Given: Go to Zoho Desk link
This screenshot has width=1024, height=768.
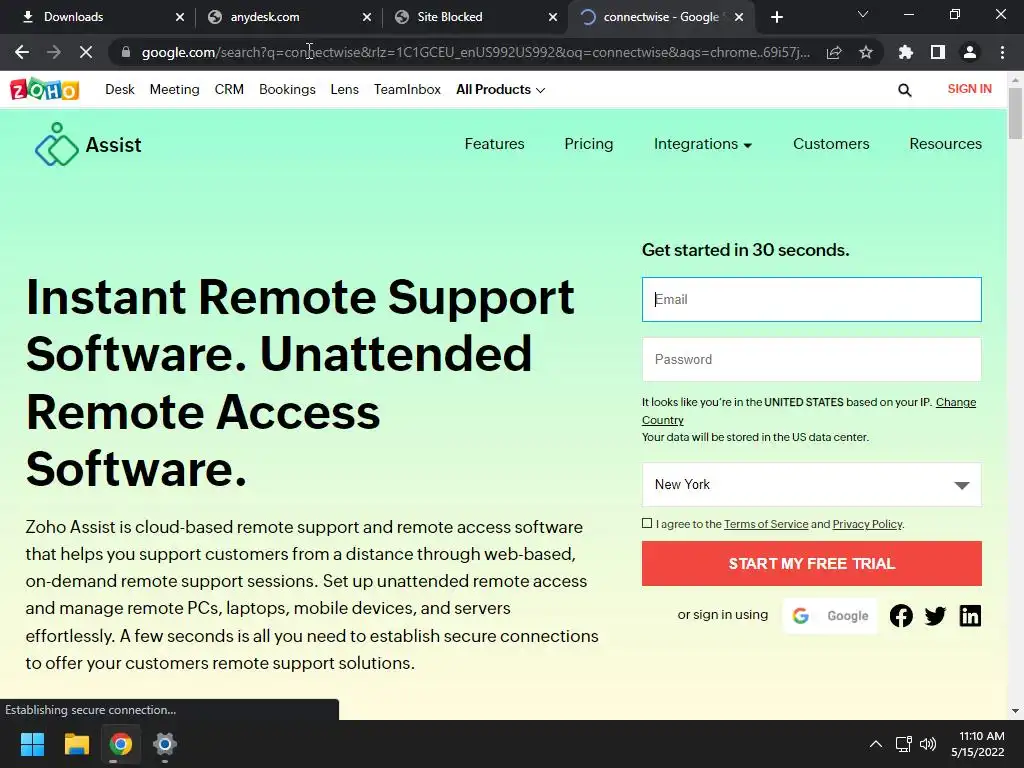Looking at the screenshot, I should point(120,89).
